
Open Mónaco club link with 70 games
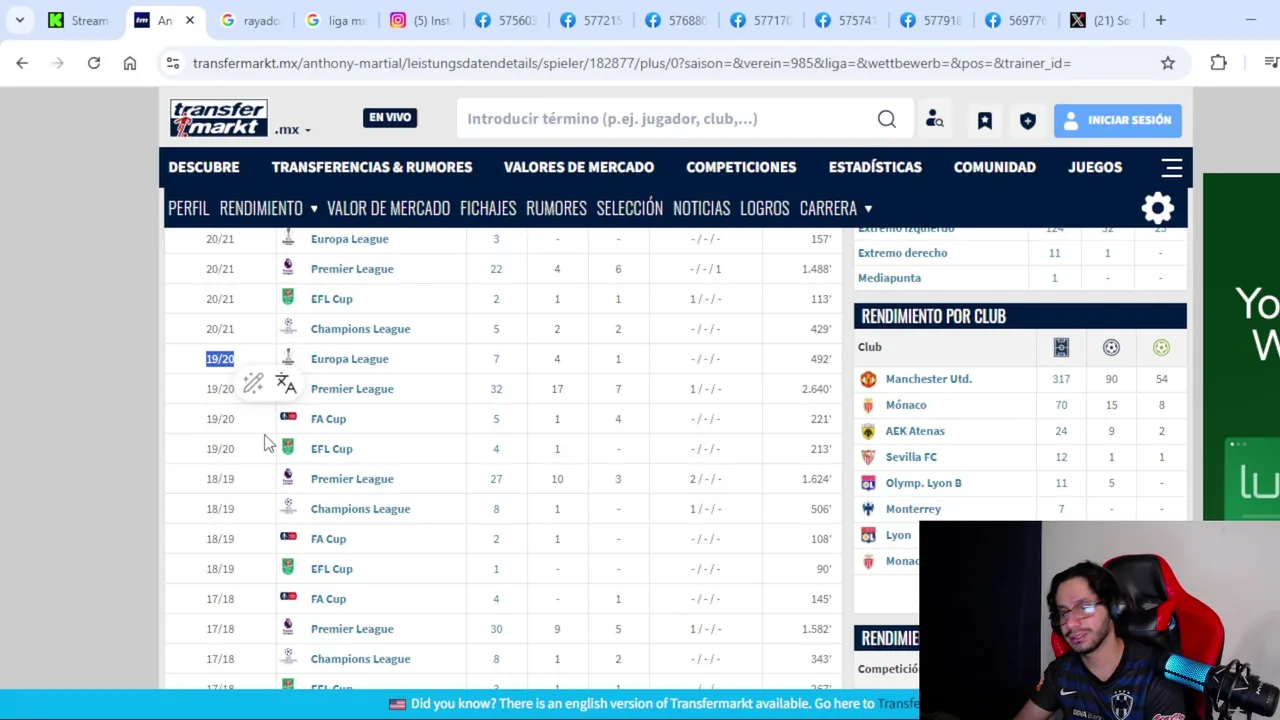pos(906,405)
